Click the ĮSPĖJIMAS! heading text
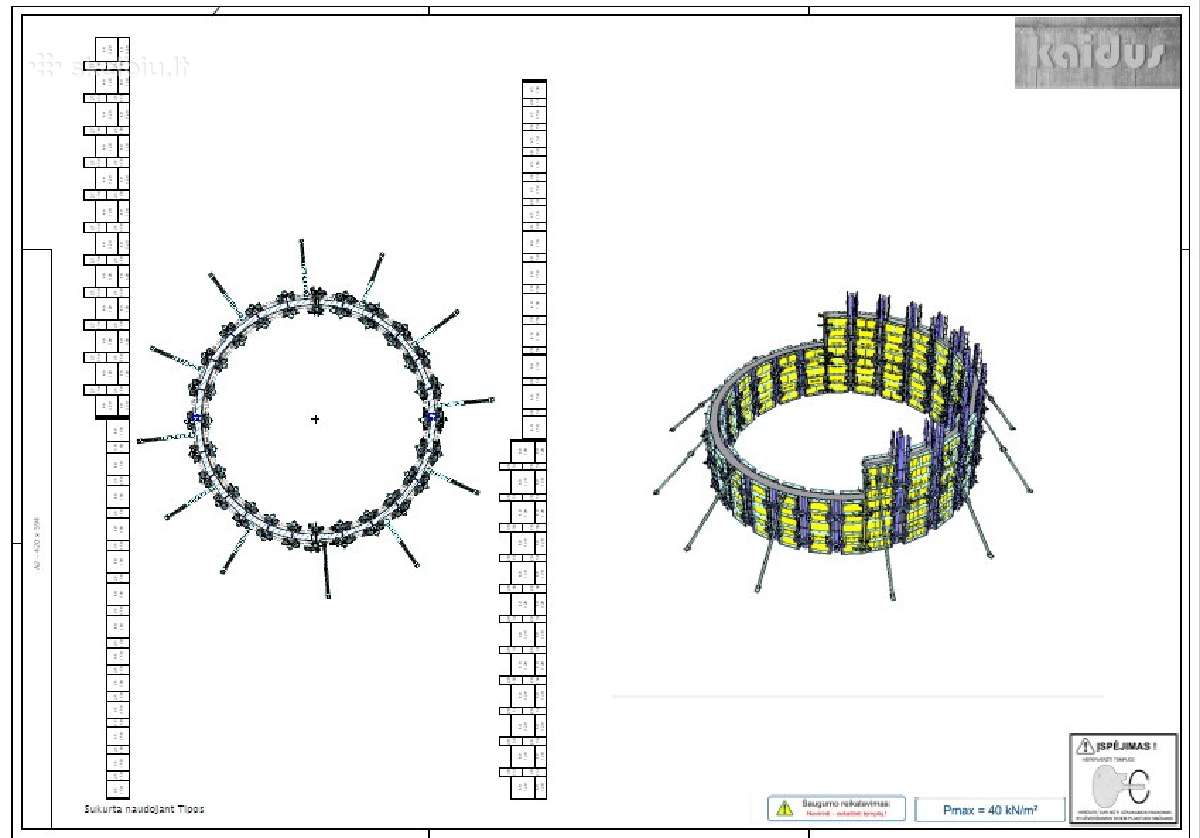 pyautogui.click(x=1127, y=746)
